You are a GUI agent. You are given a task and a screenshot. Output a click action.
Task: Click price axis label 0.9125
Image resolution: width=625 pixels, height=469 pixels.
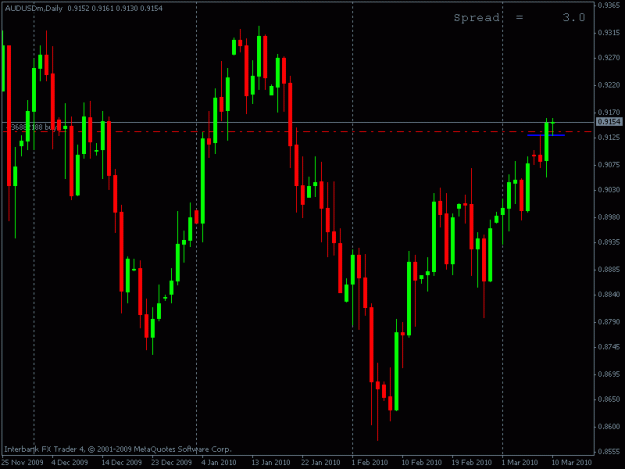[x=609, y=137]
